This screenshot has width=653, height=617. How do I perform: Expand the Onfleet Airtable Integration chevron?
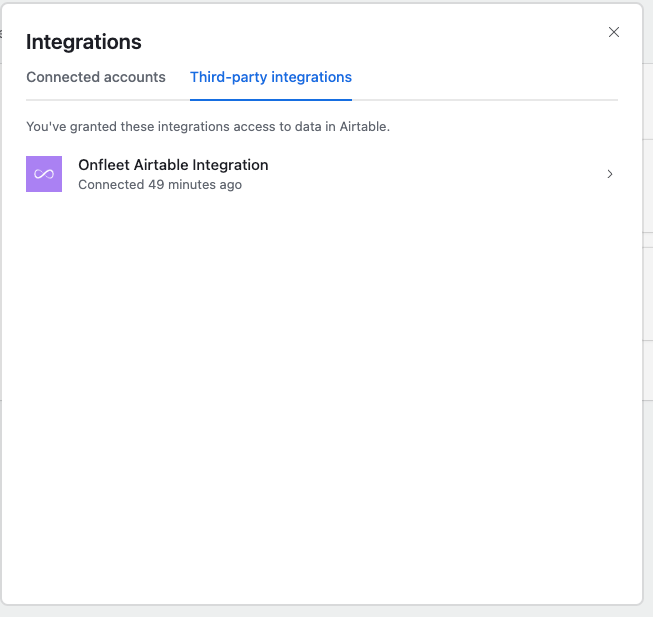610,174
